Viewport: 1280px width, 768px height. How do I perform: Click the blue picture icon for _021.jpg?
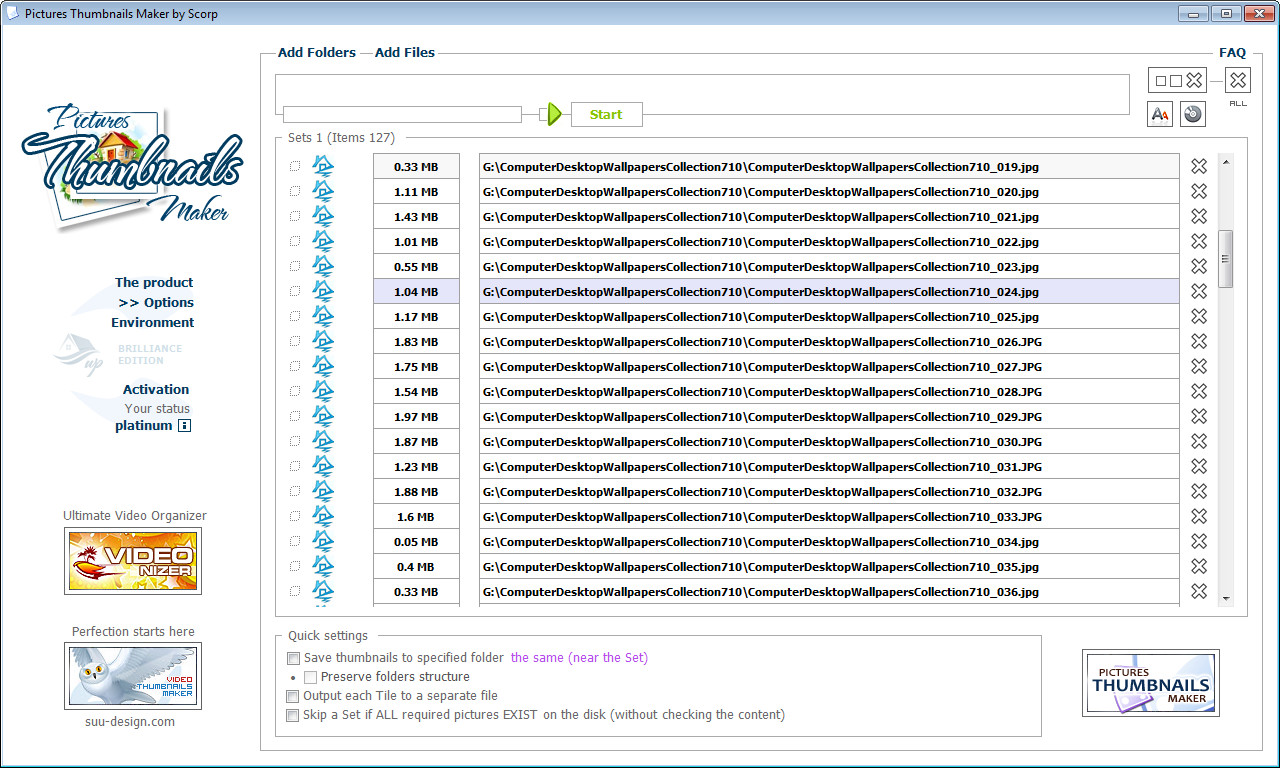(323, 216)
